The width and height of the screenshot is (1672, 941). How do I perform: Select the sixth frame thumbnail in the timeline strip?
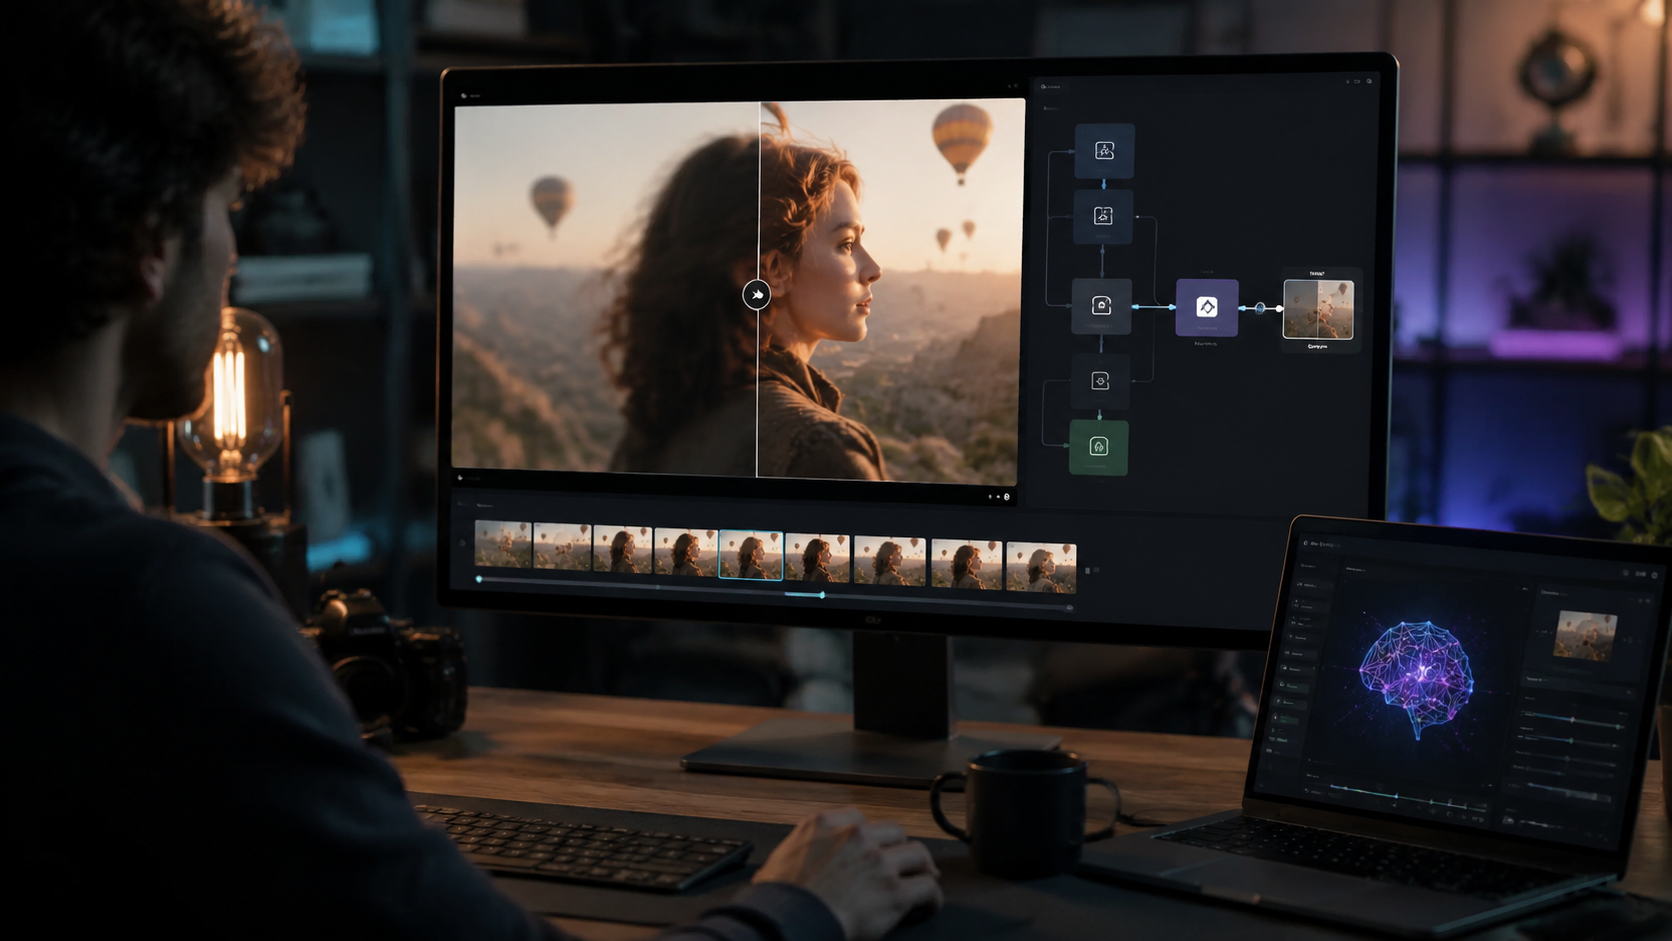pos(817,557)
